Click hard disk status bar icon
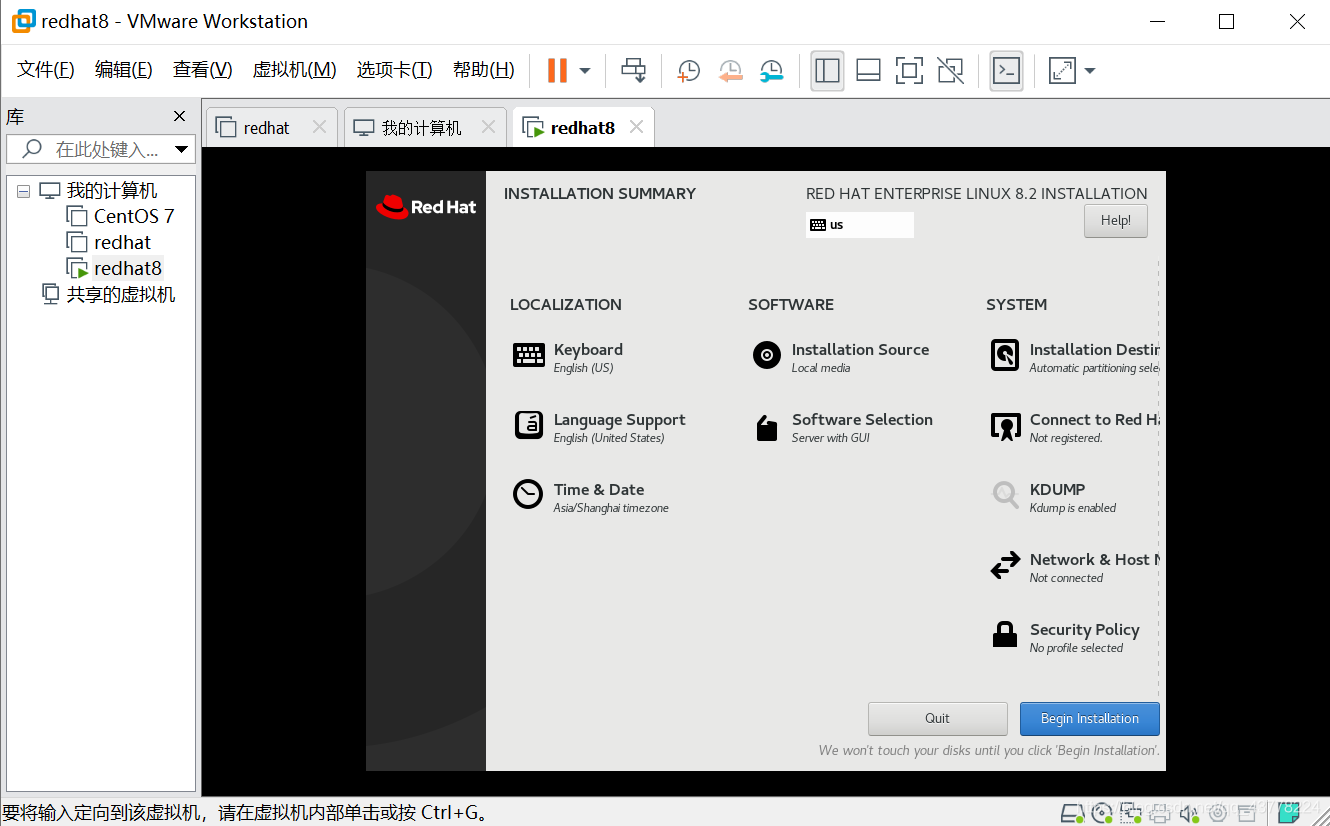Viewport: 1330px width, 826px height. [1073, 812]
